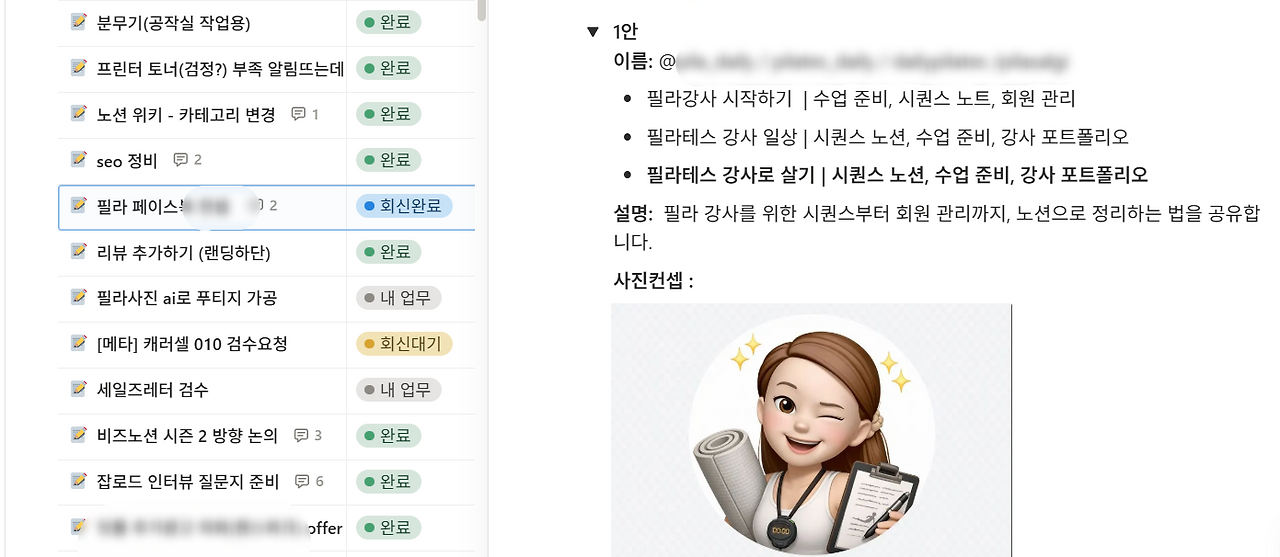
Task: Click comment icon on 비즈노션 시즌 2 방향 논의
Action: 301,436
